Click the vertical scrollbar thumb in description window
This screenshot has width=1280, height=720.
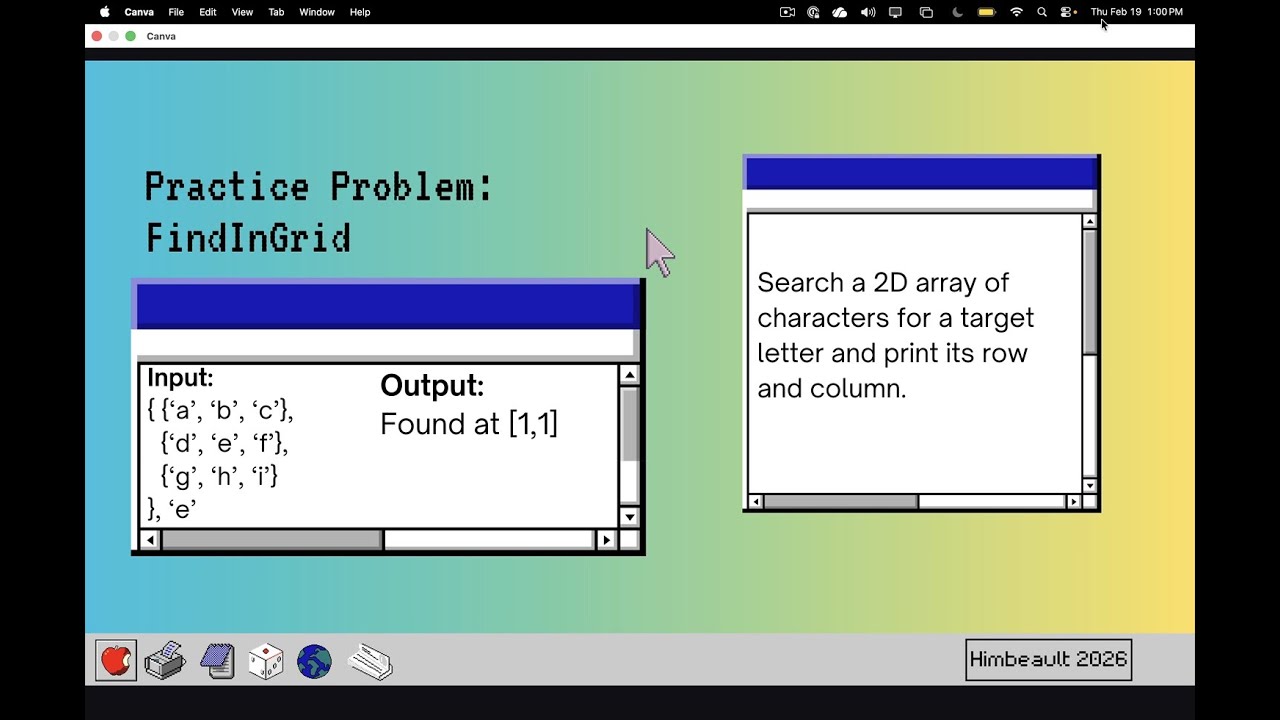1090,292
